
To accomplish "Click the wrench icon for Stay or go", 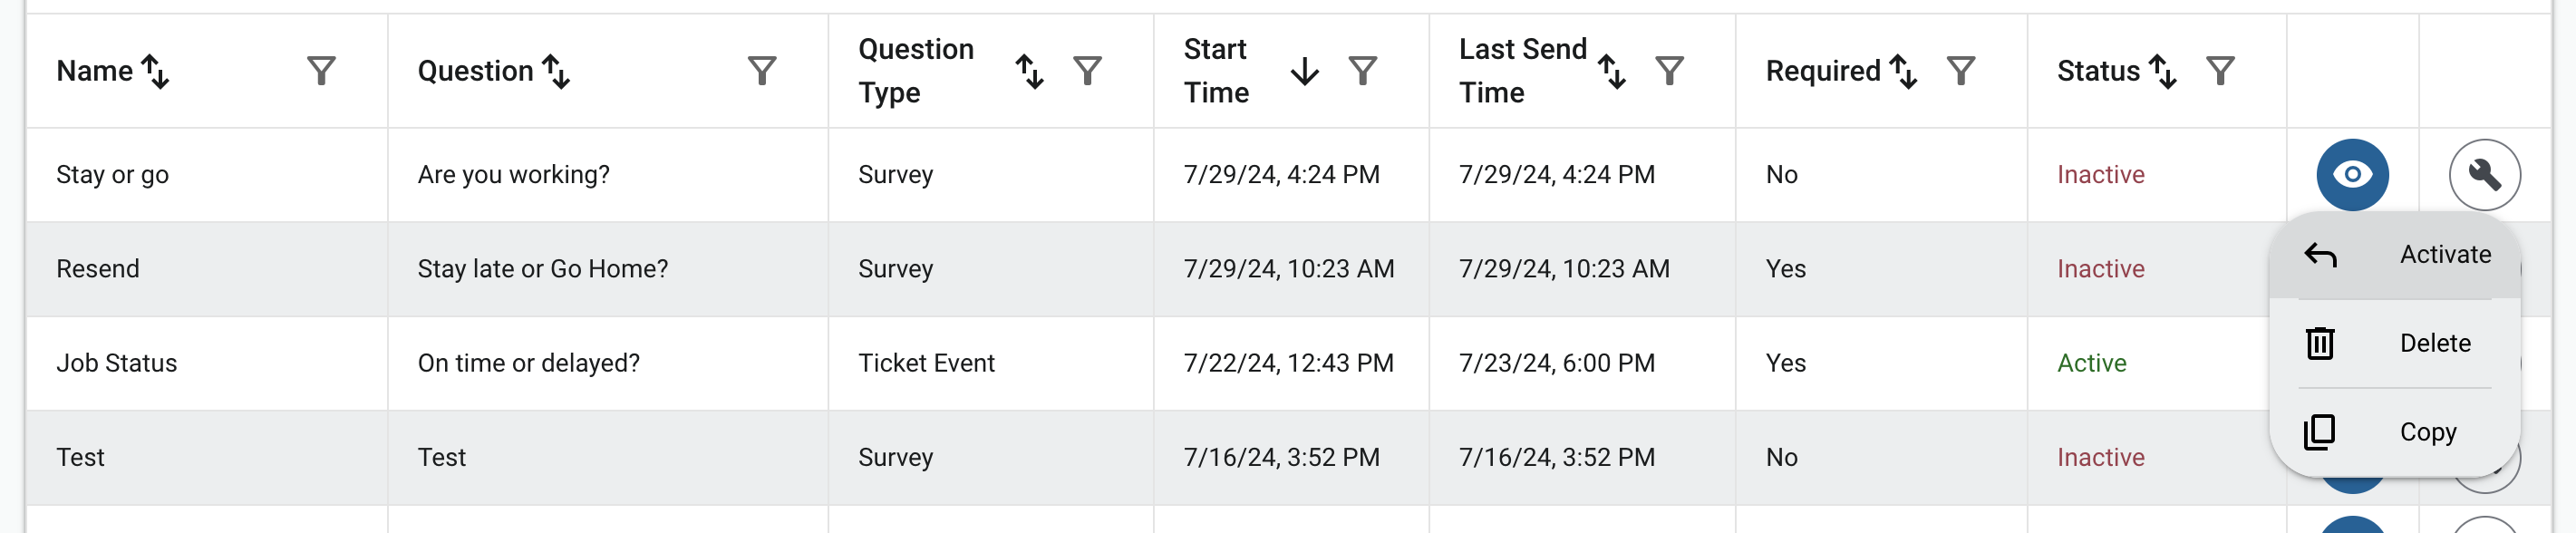I will click(2484, 175).
